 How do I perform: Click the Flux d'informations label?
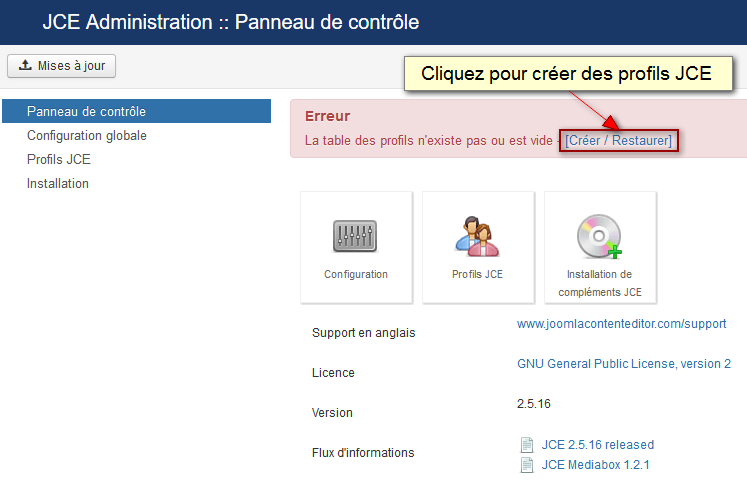(363, 453)
